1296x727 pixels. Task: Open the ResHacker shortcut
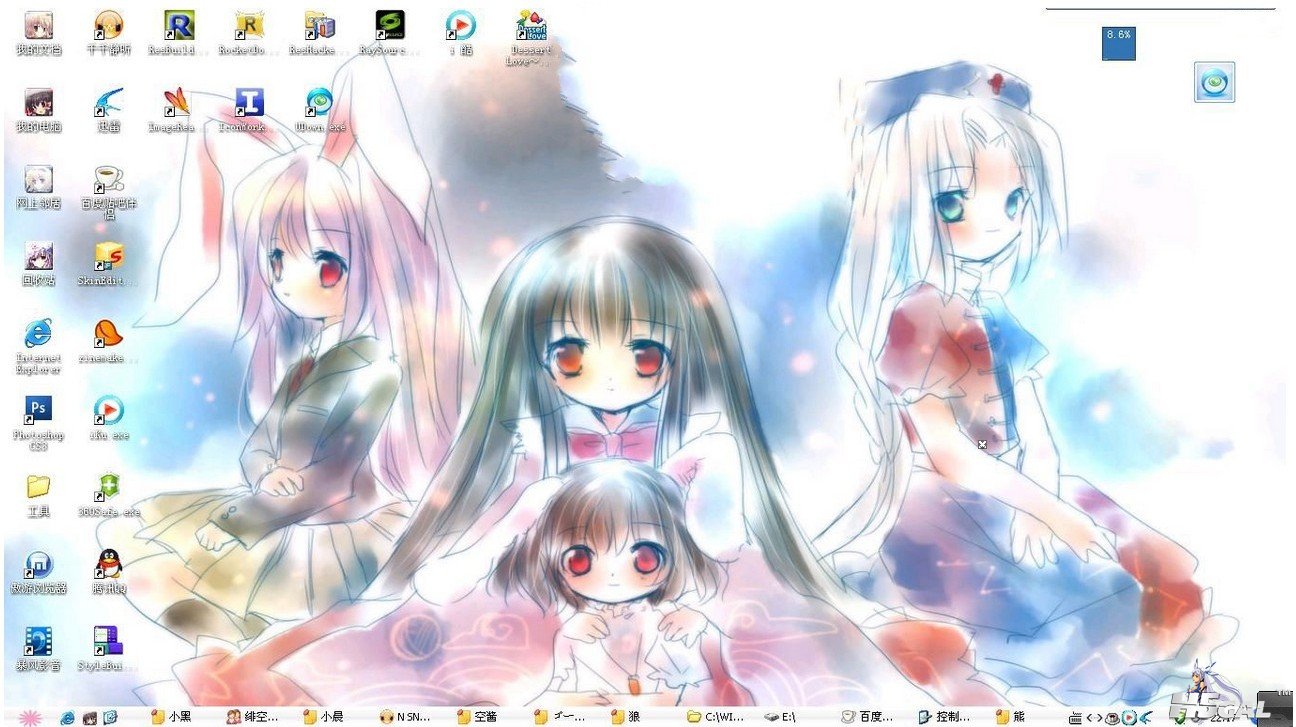click(x=320, y=25)
